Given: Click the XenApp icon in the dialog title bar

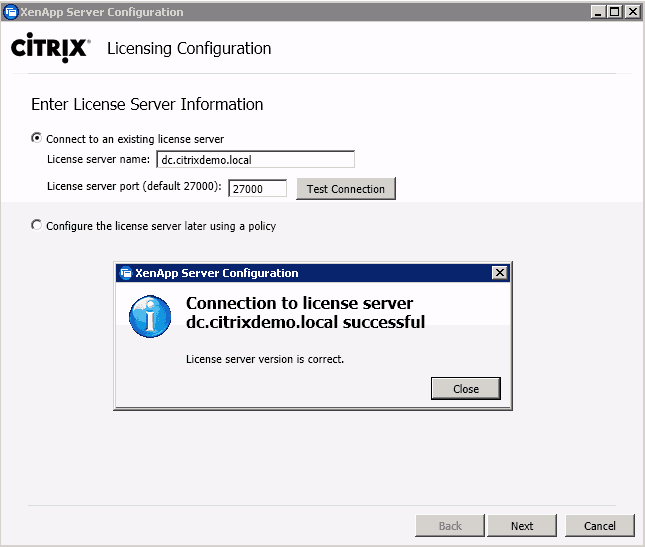Looking at the screenshot, I should tap(125, 273).
